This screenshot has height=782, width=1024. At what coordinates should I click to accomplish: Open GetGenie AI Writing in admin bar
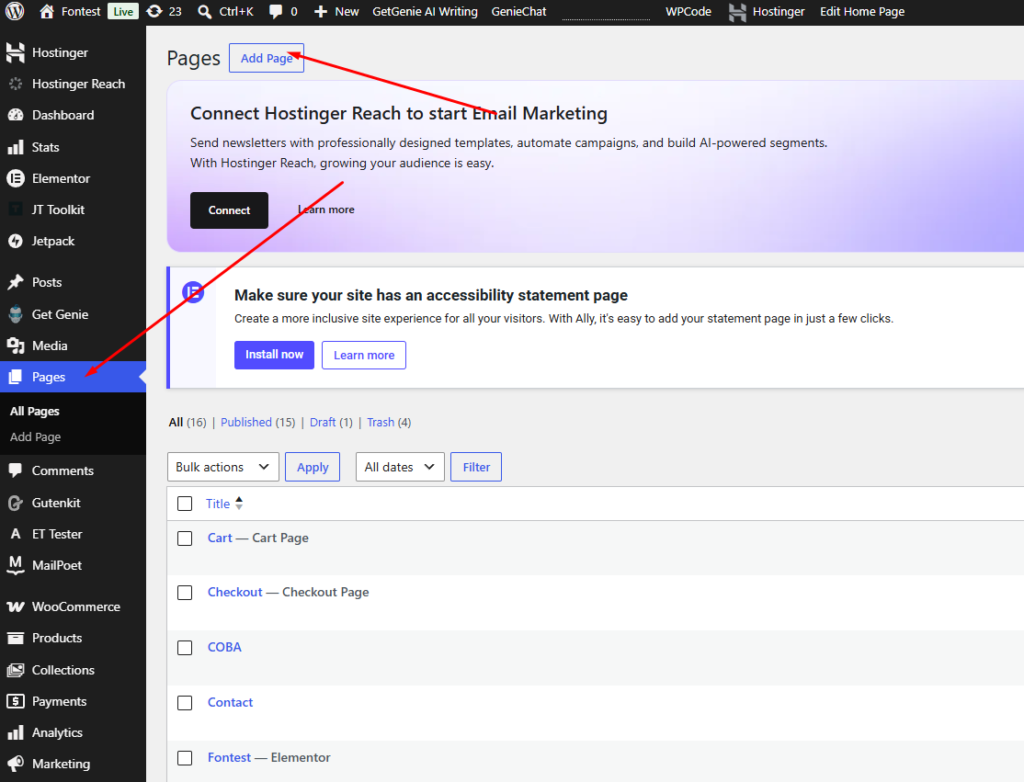coord(424,12)
